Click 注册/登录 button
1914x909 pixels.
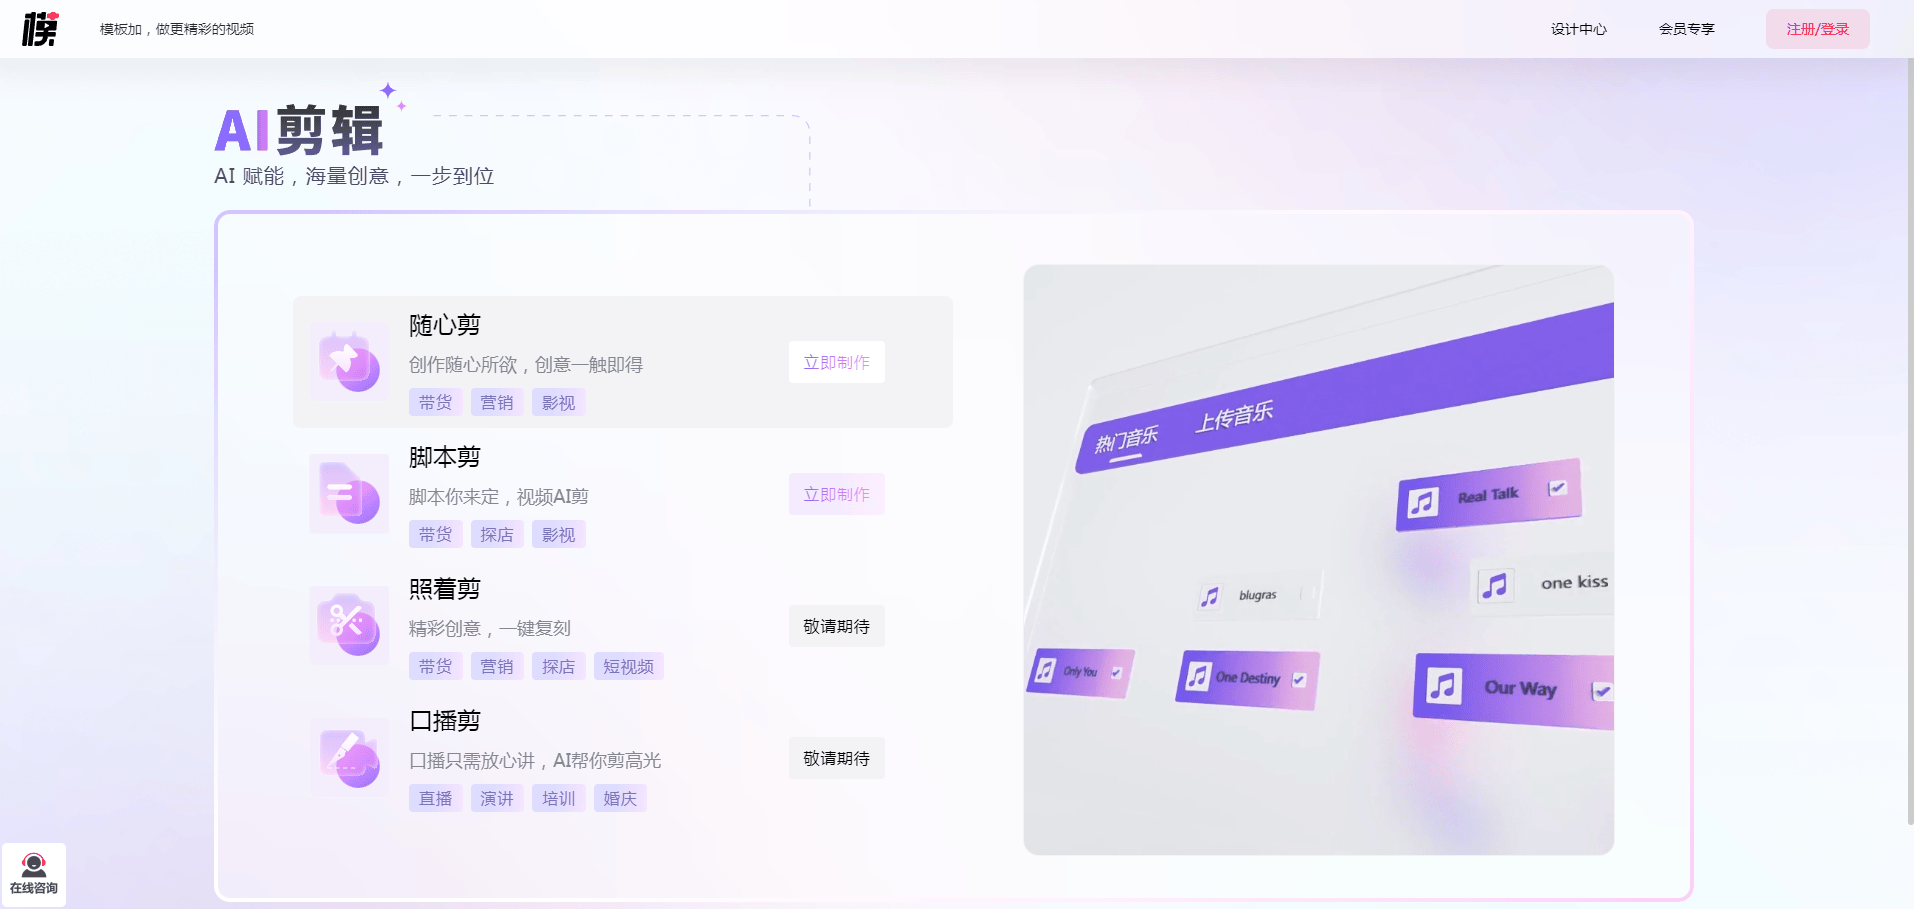point(1817,29)
